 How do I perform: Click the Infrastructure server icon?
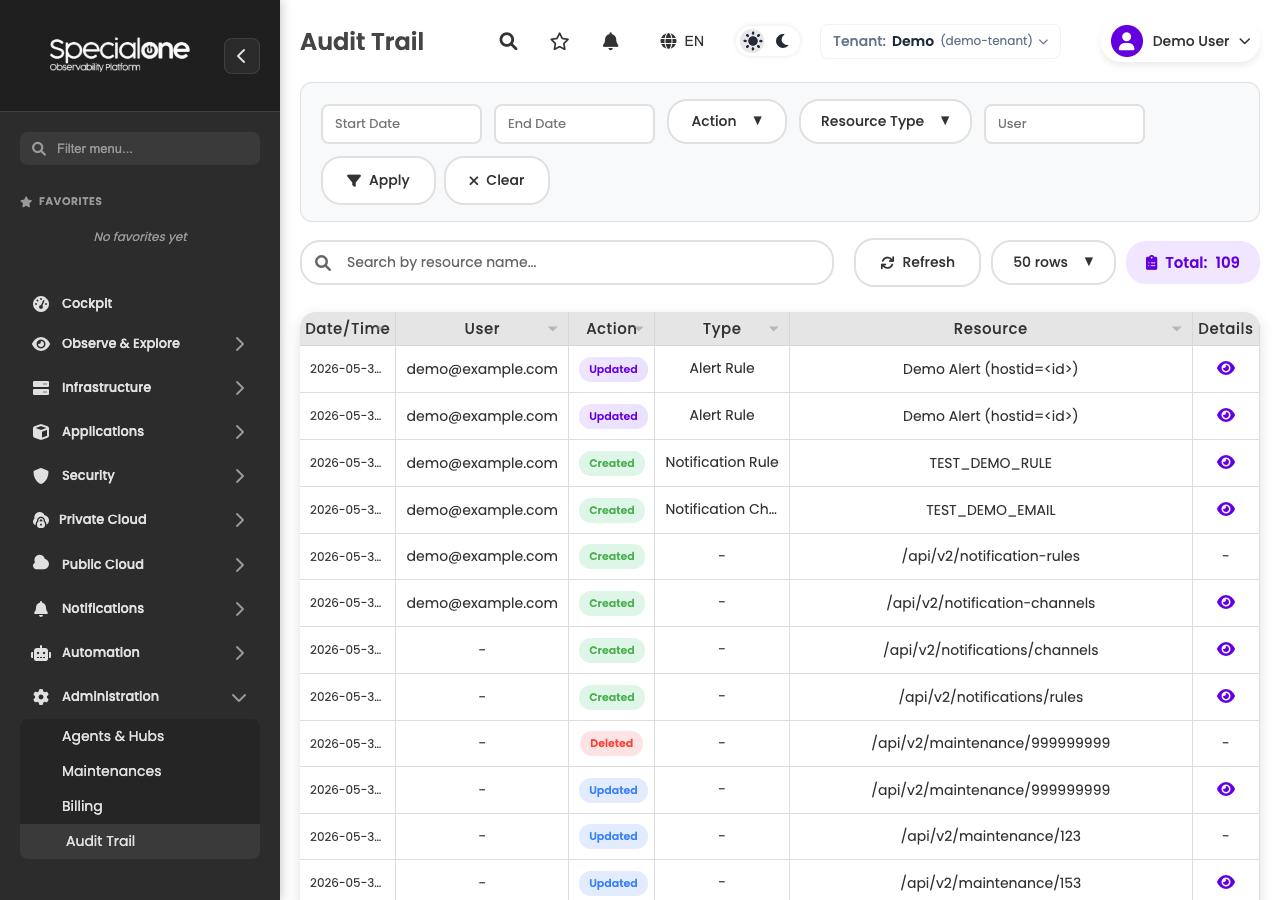point(41,387)
